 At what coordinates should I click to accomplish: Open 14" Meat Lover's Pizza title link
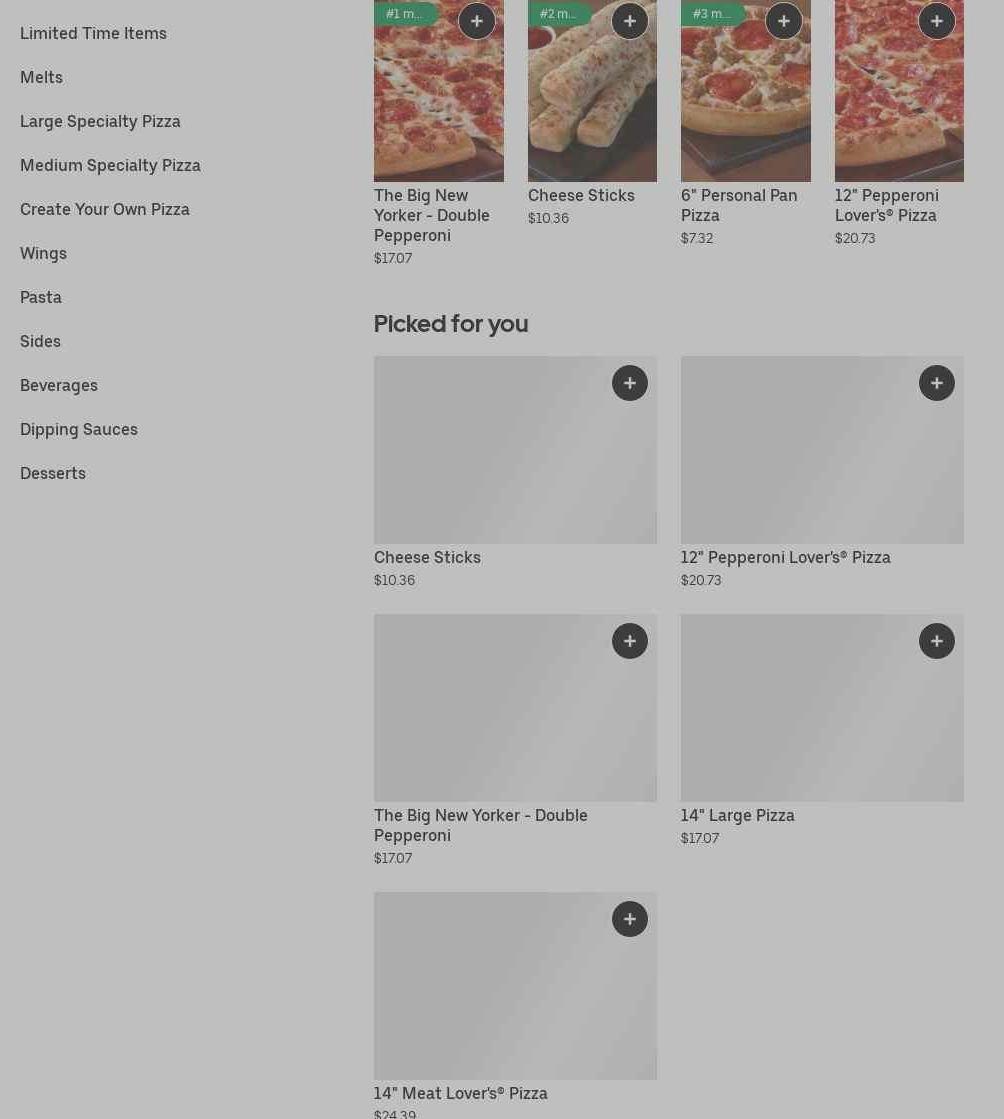coord(461,1093)
